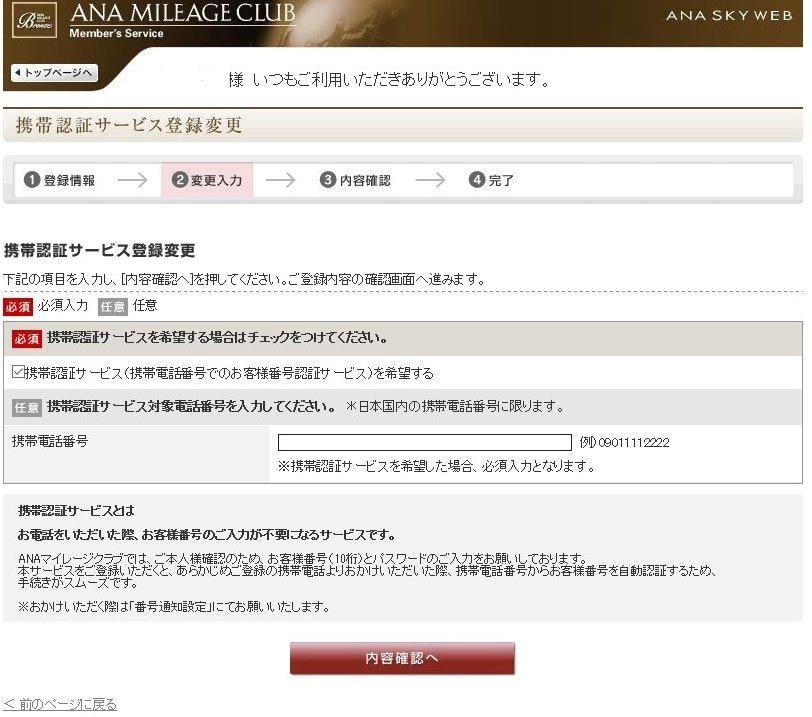Select step 2 変更入力
The image size is (812, 717).
point(207,180)
